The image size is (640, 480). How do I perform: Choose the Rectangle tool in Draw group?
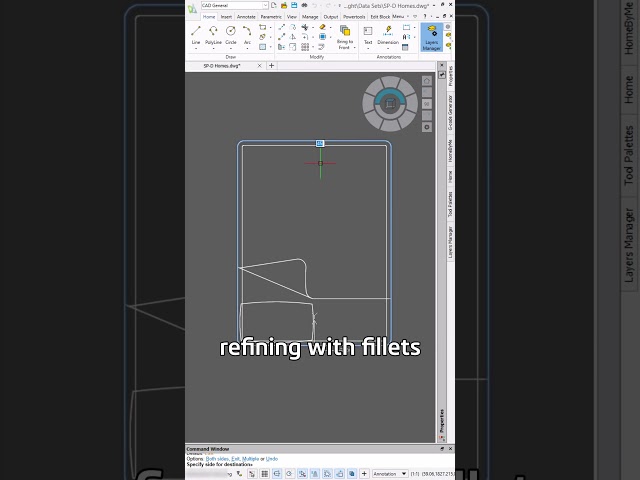262,27
